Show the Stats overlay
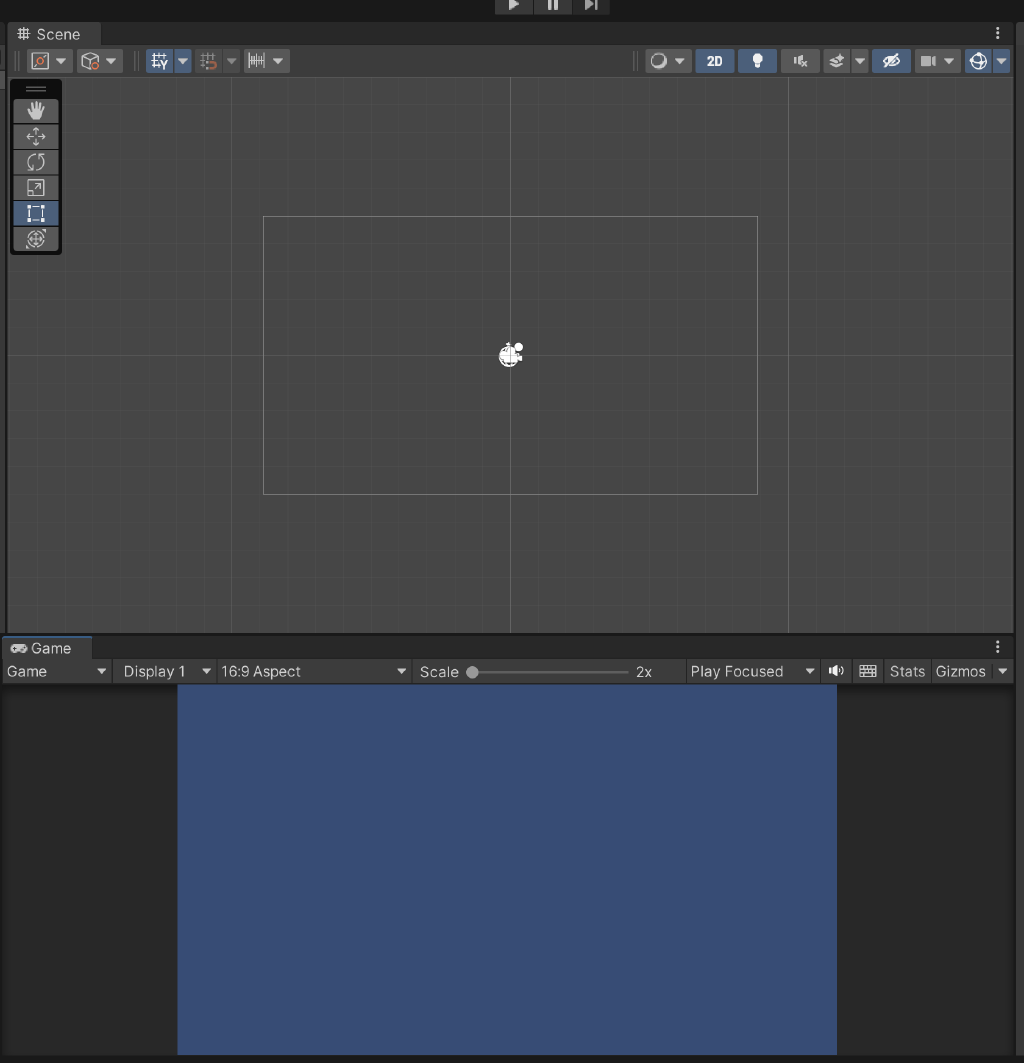The height and width of the screenshot is (1063, 1024). point(907,671)
